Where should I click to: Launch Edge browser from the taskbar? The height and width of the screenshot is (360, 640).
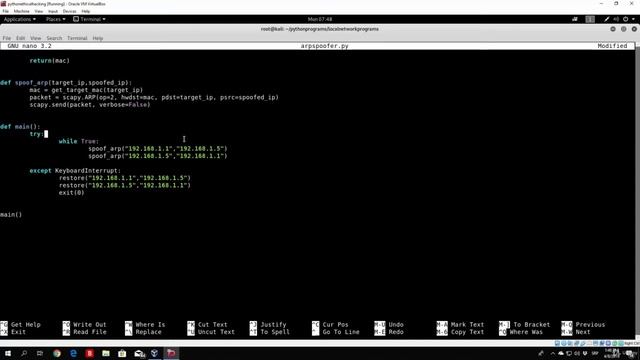coord(73,353)
